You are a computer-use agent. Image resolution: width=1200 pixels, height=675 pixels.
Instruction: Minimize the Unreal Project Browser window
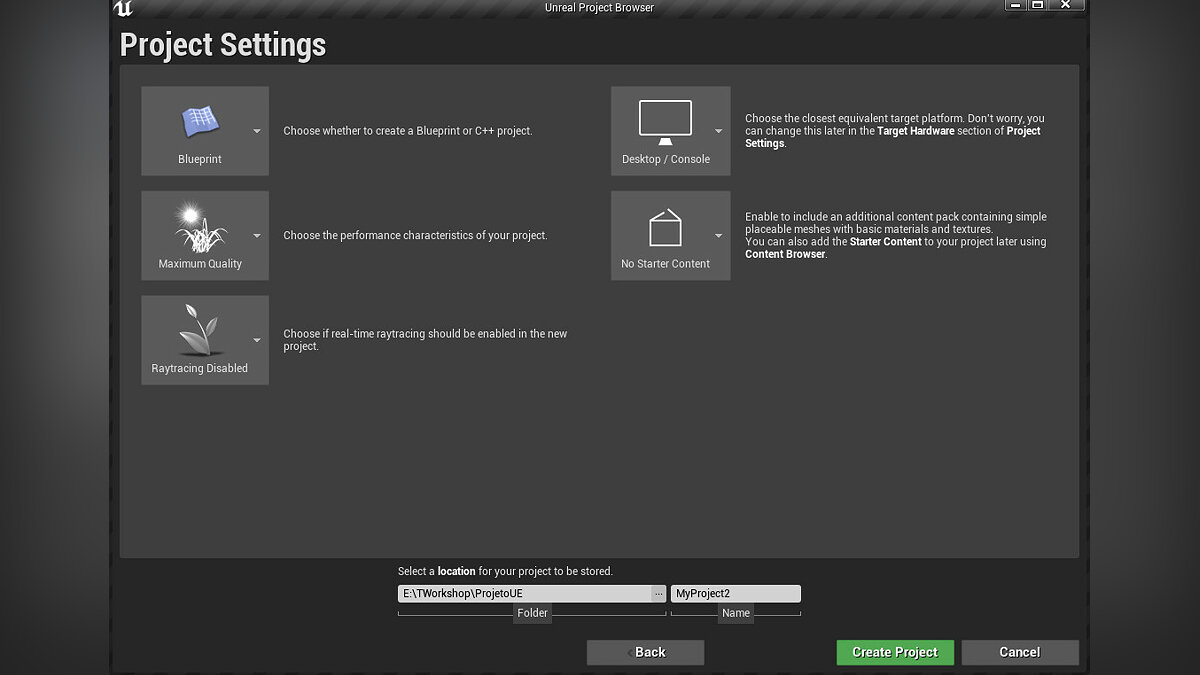(x=1012, y=6)
